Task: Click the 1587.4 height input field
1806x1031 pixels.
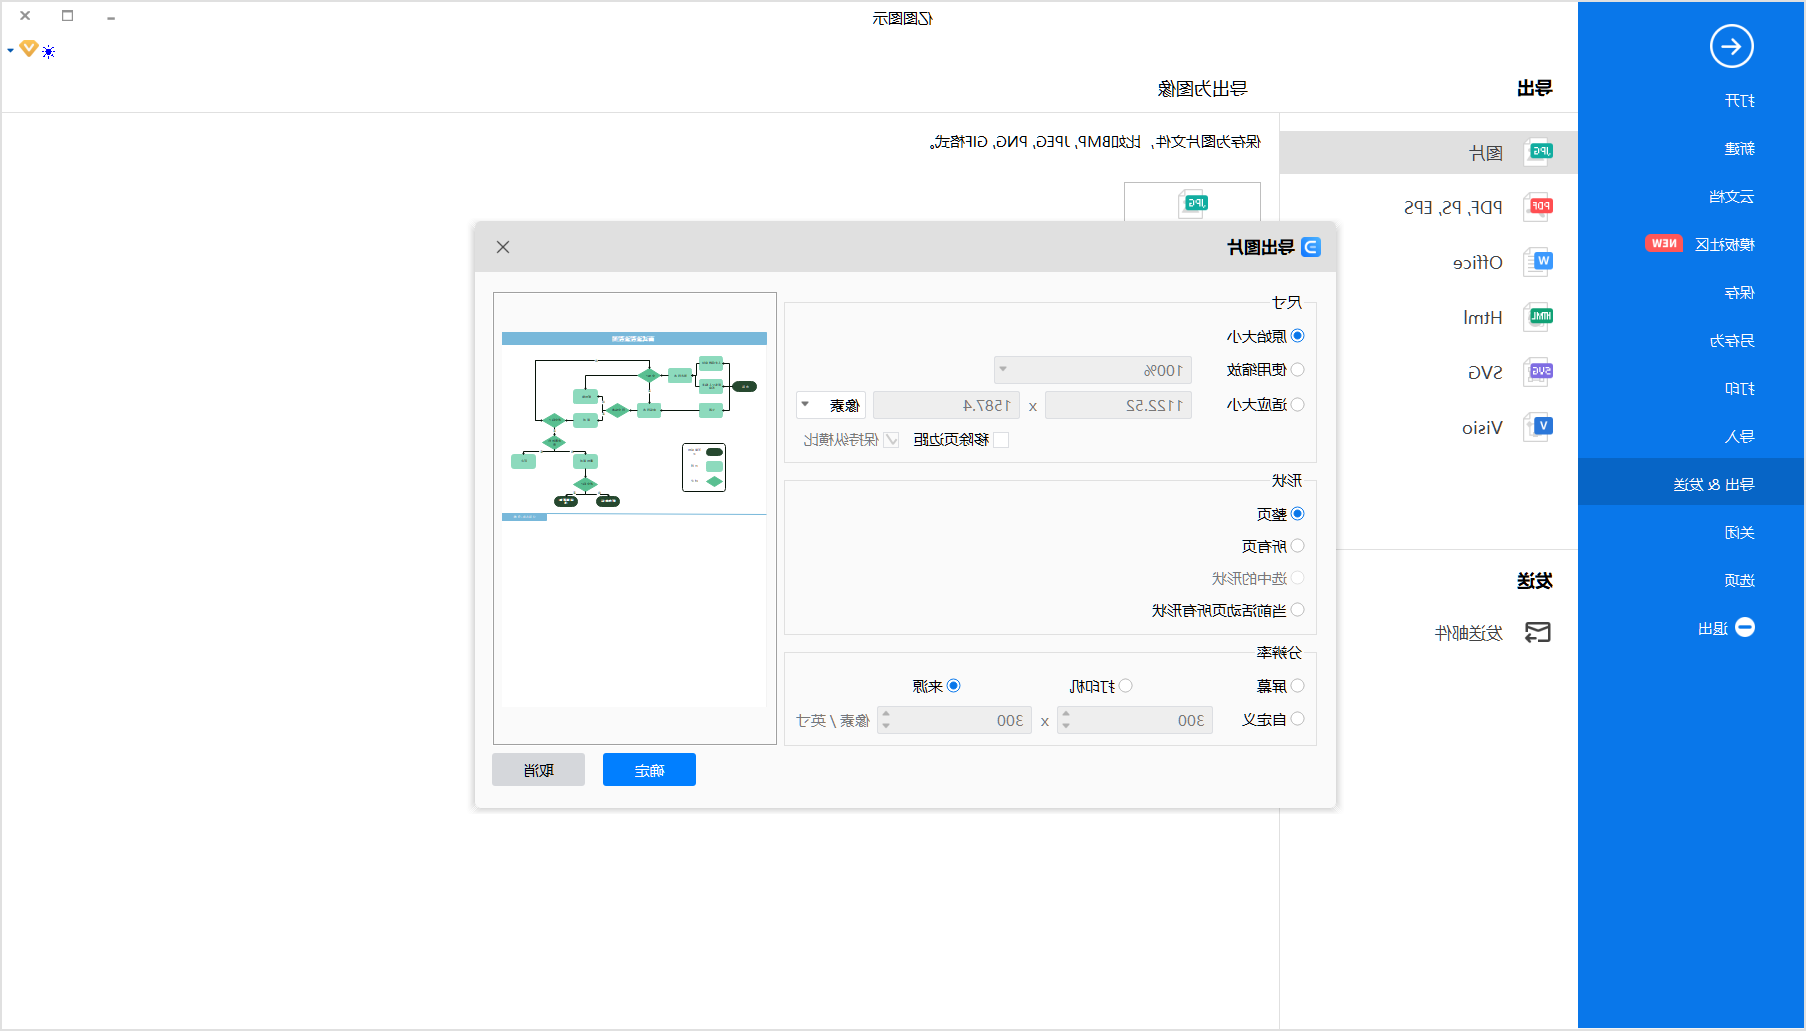Action: [946, 405]
